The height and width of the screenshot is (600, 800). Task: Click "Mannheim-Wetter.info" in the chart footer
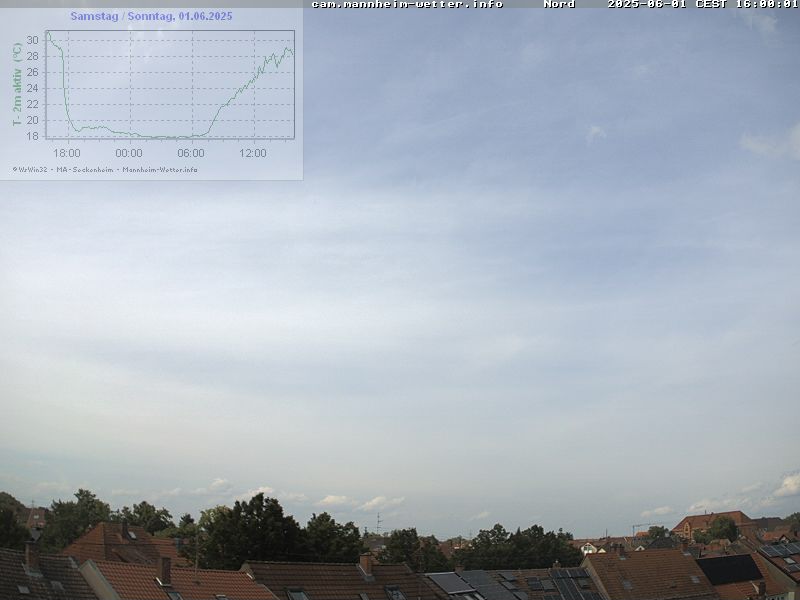click(160, 169)
